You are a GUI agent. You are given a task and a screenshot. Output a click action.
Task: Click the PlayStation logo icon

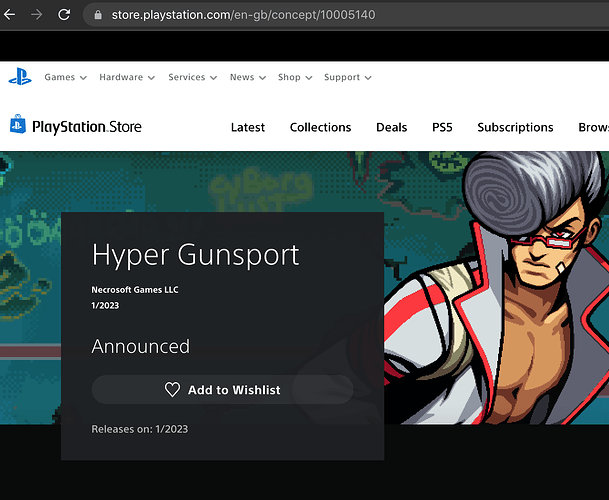[20, 77]
